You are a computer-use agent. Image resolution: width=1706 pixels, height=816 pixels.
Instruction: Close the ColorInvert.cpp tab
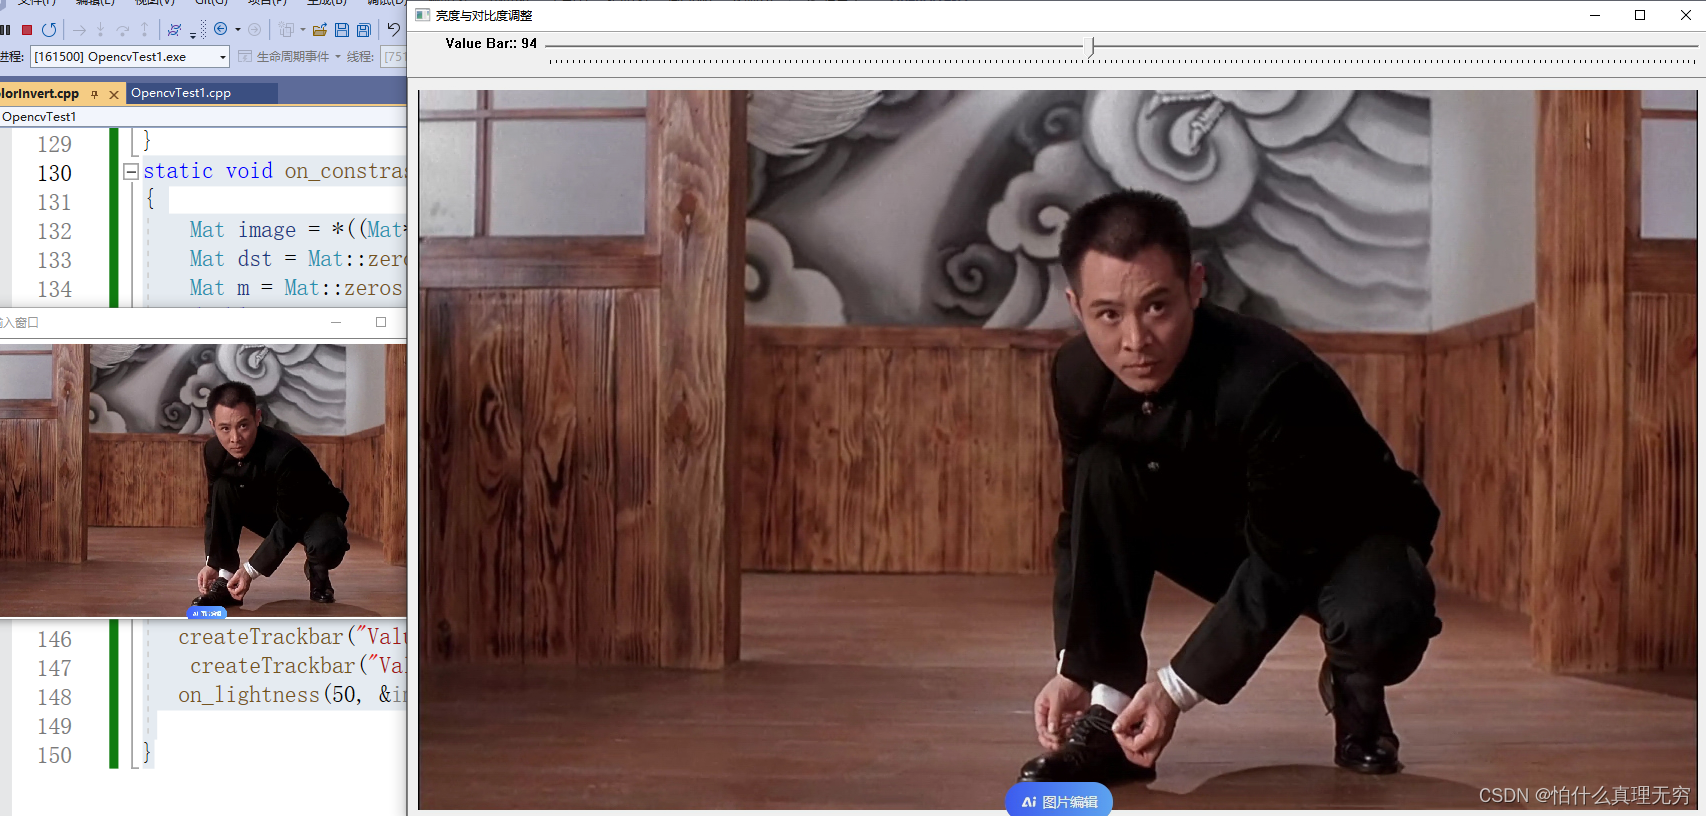pos(114,94)
